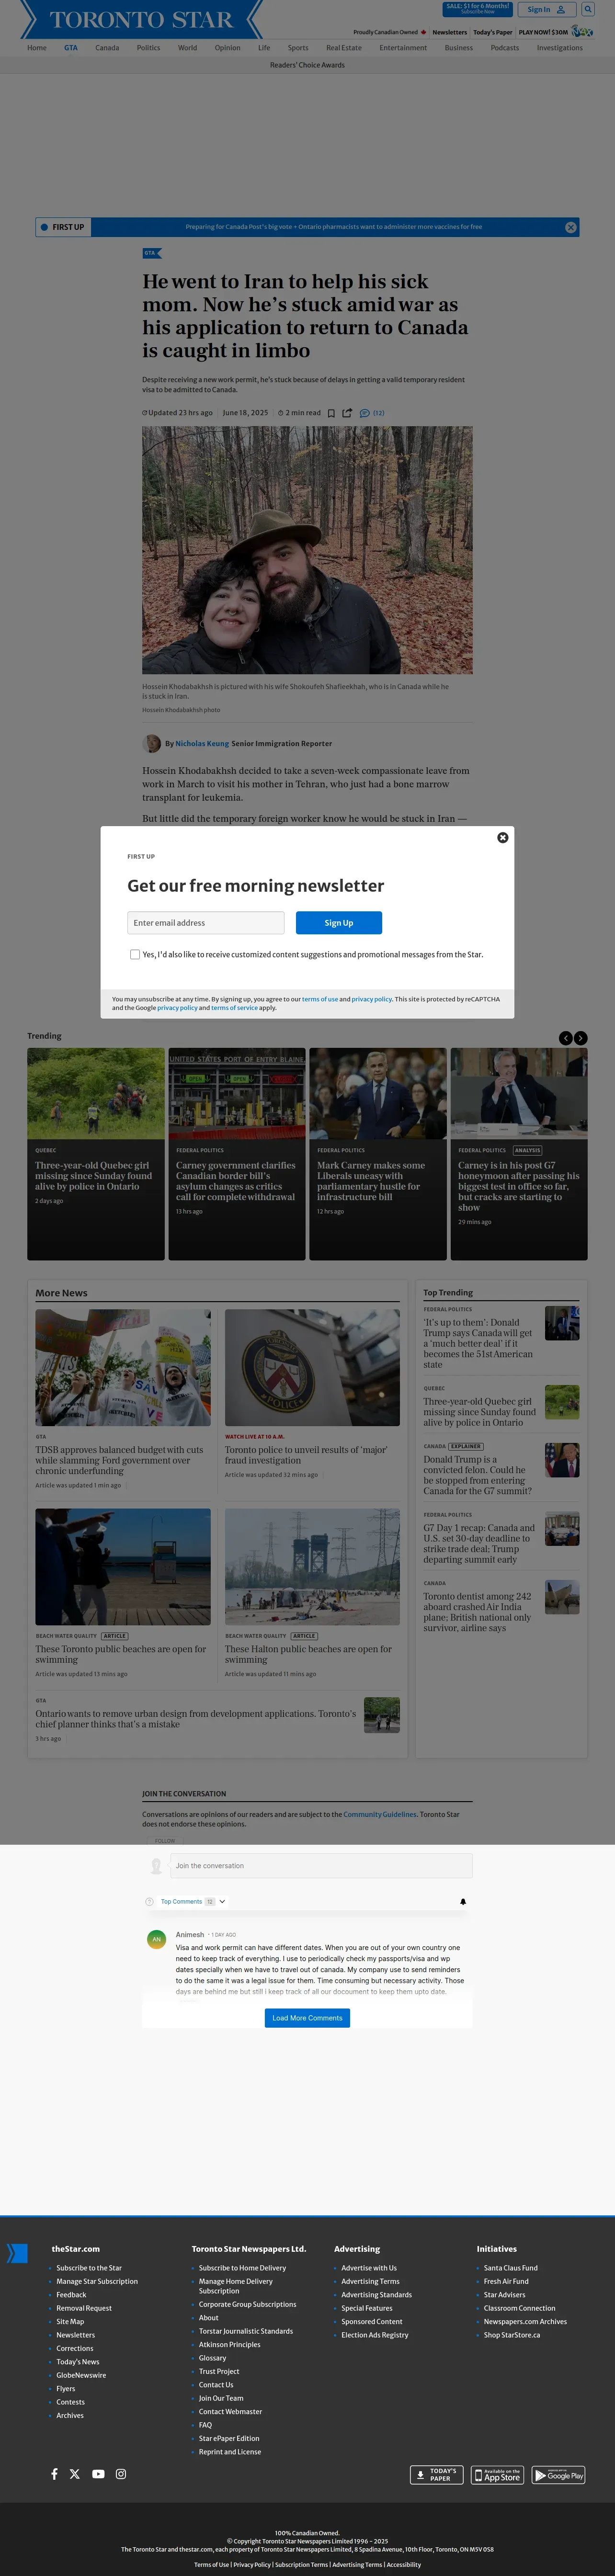The width and height of the screenshot is (615, 2576).
Task: Click the (12) comment count link
Action: pos(379,413)
